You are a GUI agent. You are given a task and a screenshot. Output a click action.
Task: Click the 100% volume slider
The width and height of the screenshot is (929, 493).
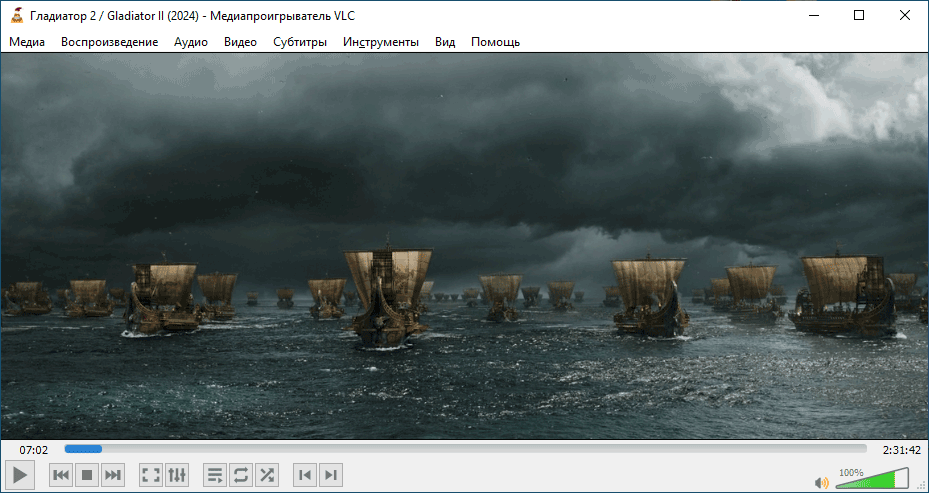click(x=873, y=478)
